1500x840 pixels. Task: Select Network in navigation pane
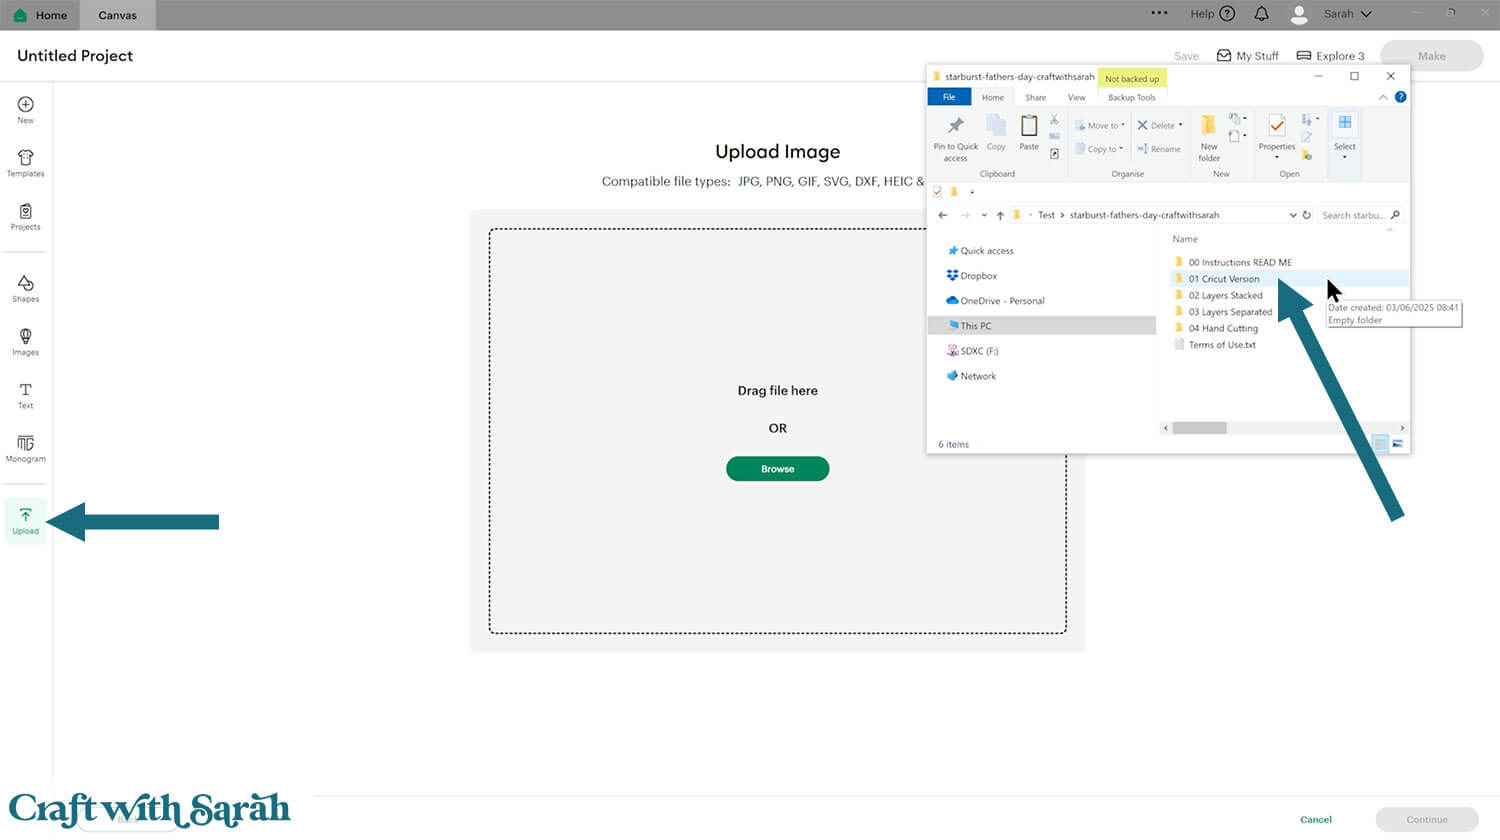(971, 376)
